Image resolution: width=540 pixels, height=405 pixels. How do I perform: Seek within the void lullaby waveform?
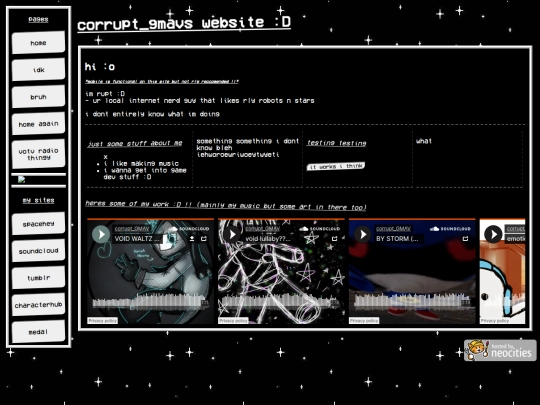[281, 301]
